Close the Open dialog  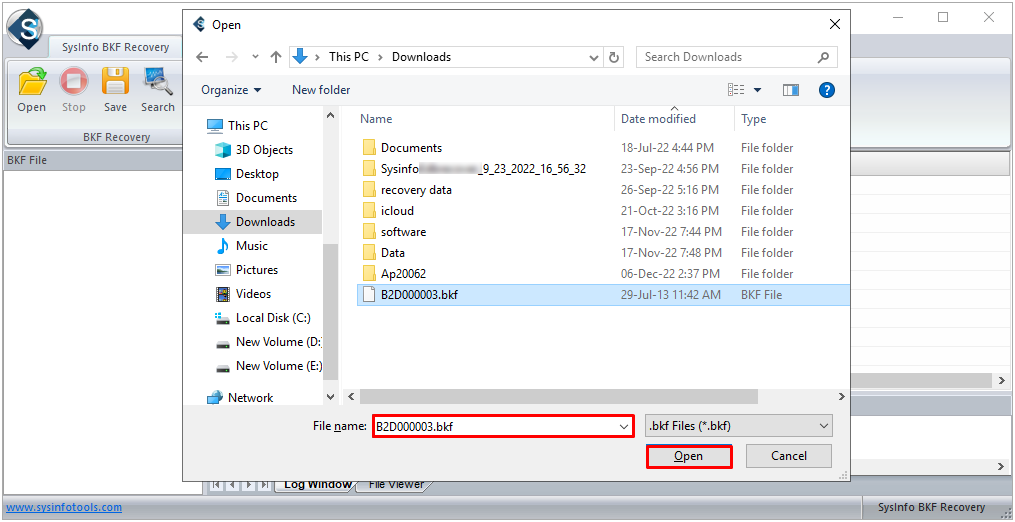(835, 25)
